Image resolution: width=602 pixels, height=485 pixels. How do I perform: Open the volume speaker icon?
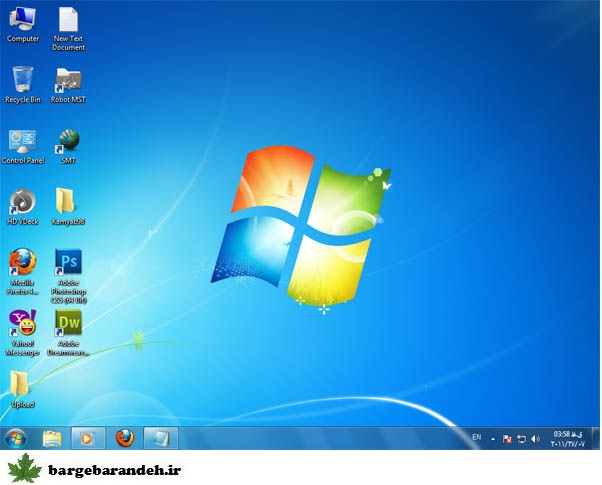tap(535, 439)
